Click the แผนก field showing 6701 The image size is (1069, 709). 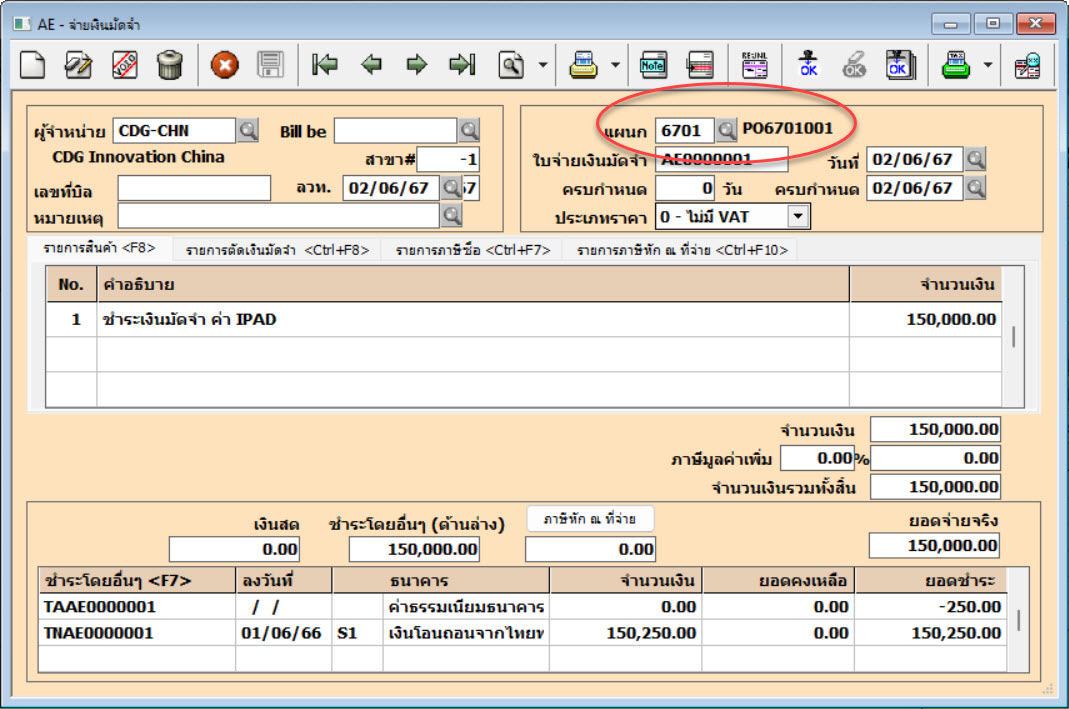684,130
